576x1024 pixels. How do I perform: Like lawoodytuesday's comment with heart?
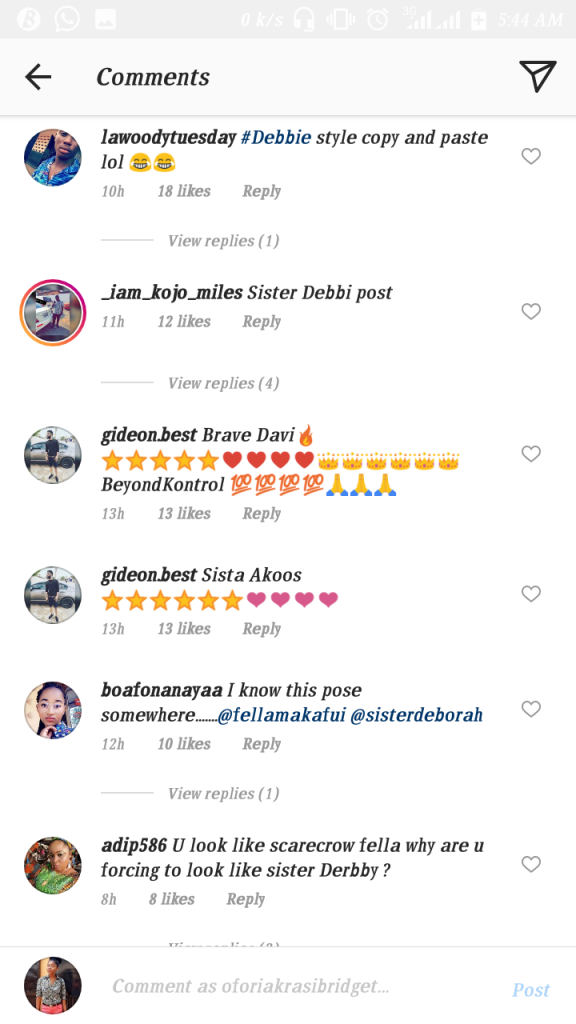tap(531, 156)
